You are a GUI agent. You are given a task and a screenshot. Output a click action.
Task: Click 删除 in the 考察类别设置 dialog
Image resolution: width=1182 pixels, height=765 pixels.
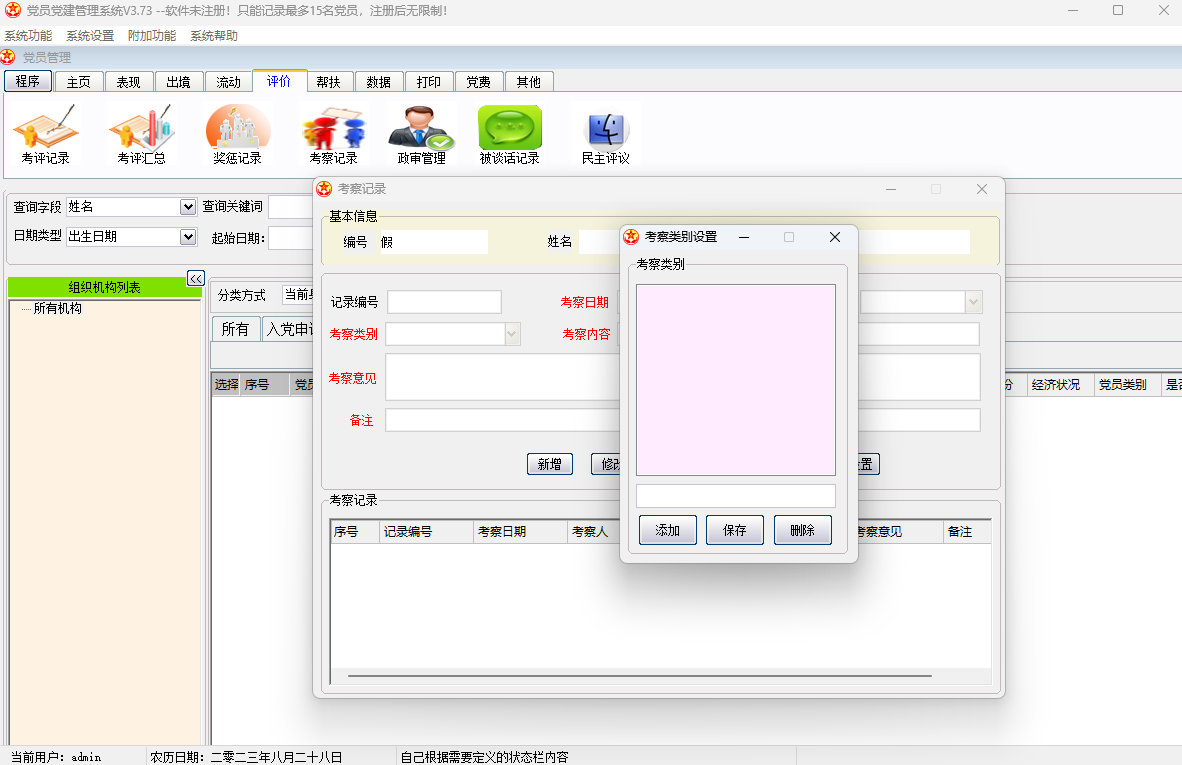coord(803,530)
